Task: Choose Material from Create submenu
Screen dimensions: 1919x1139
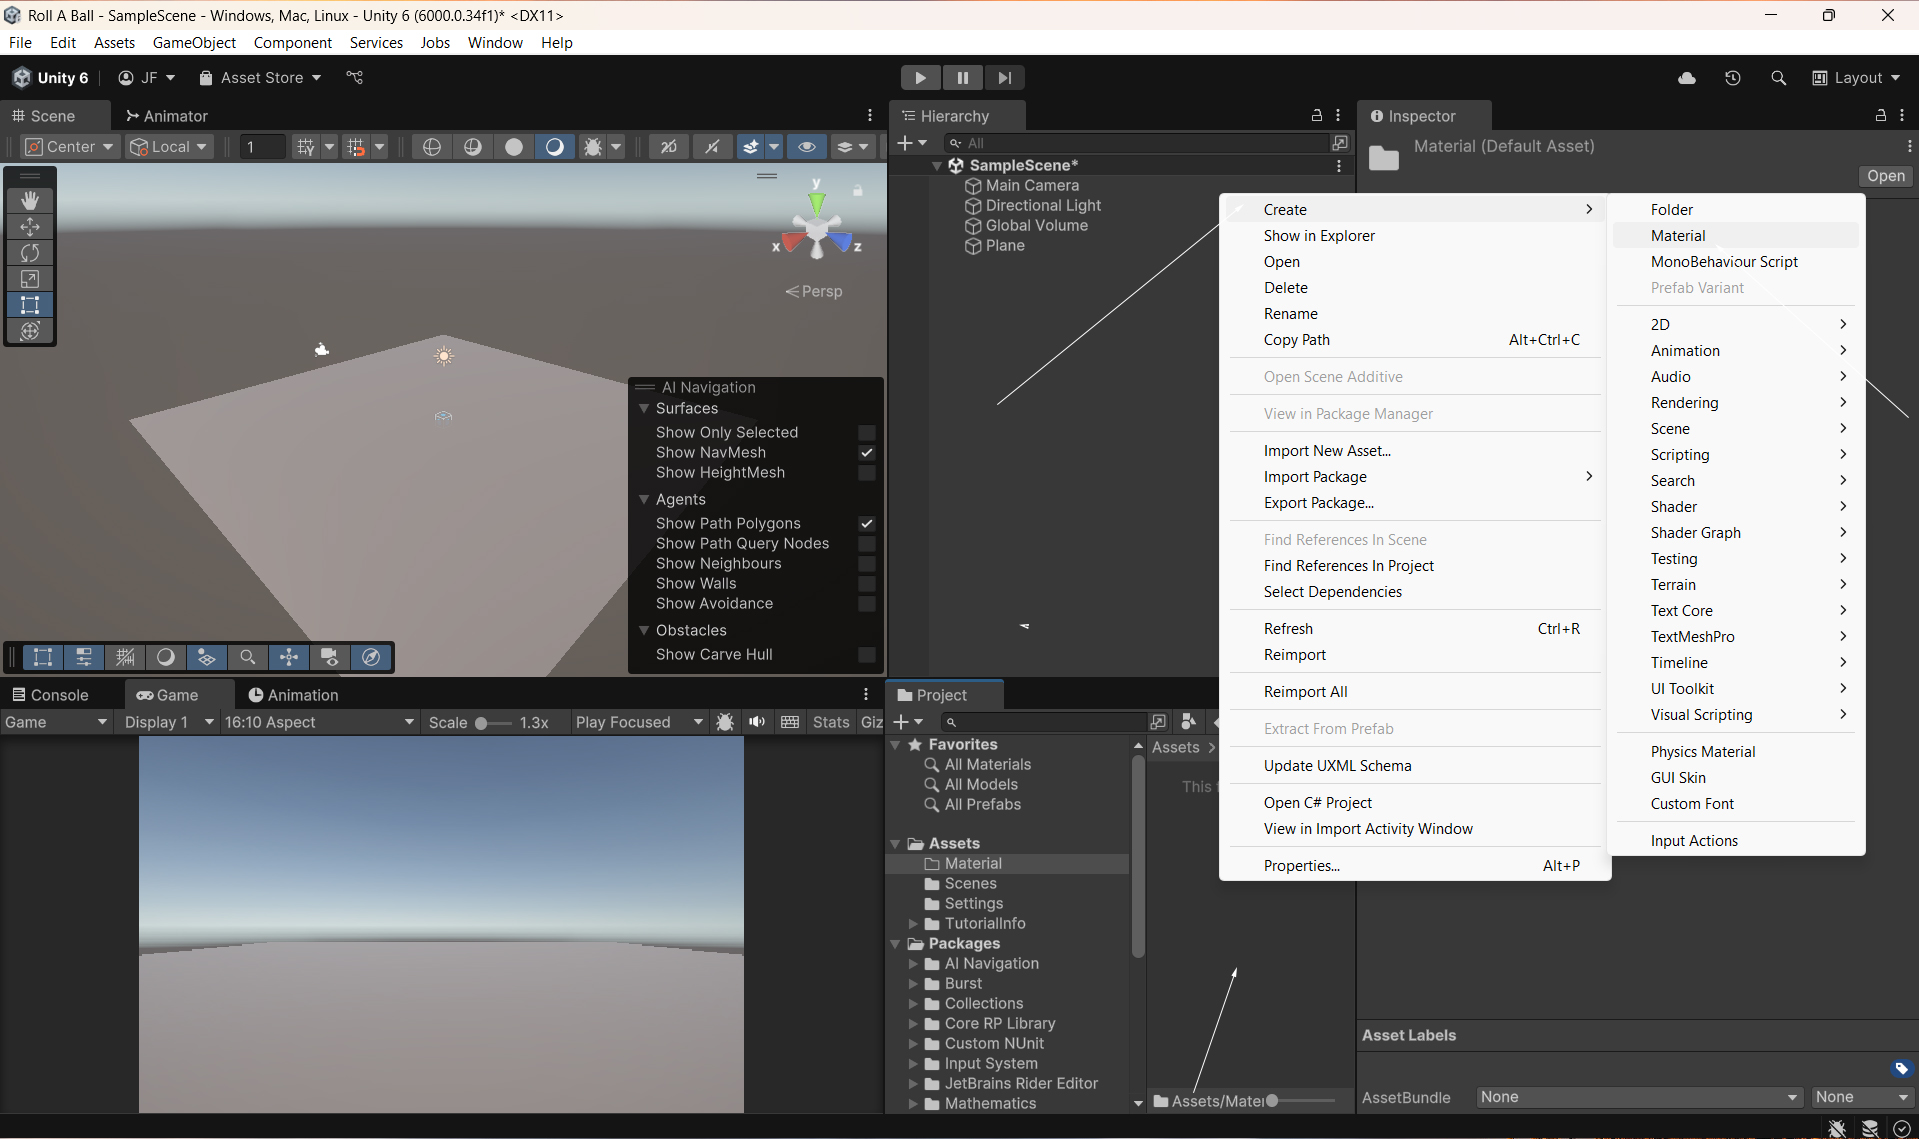Action: (x=1678, y=236)
